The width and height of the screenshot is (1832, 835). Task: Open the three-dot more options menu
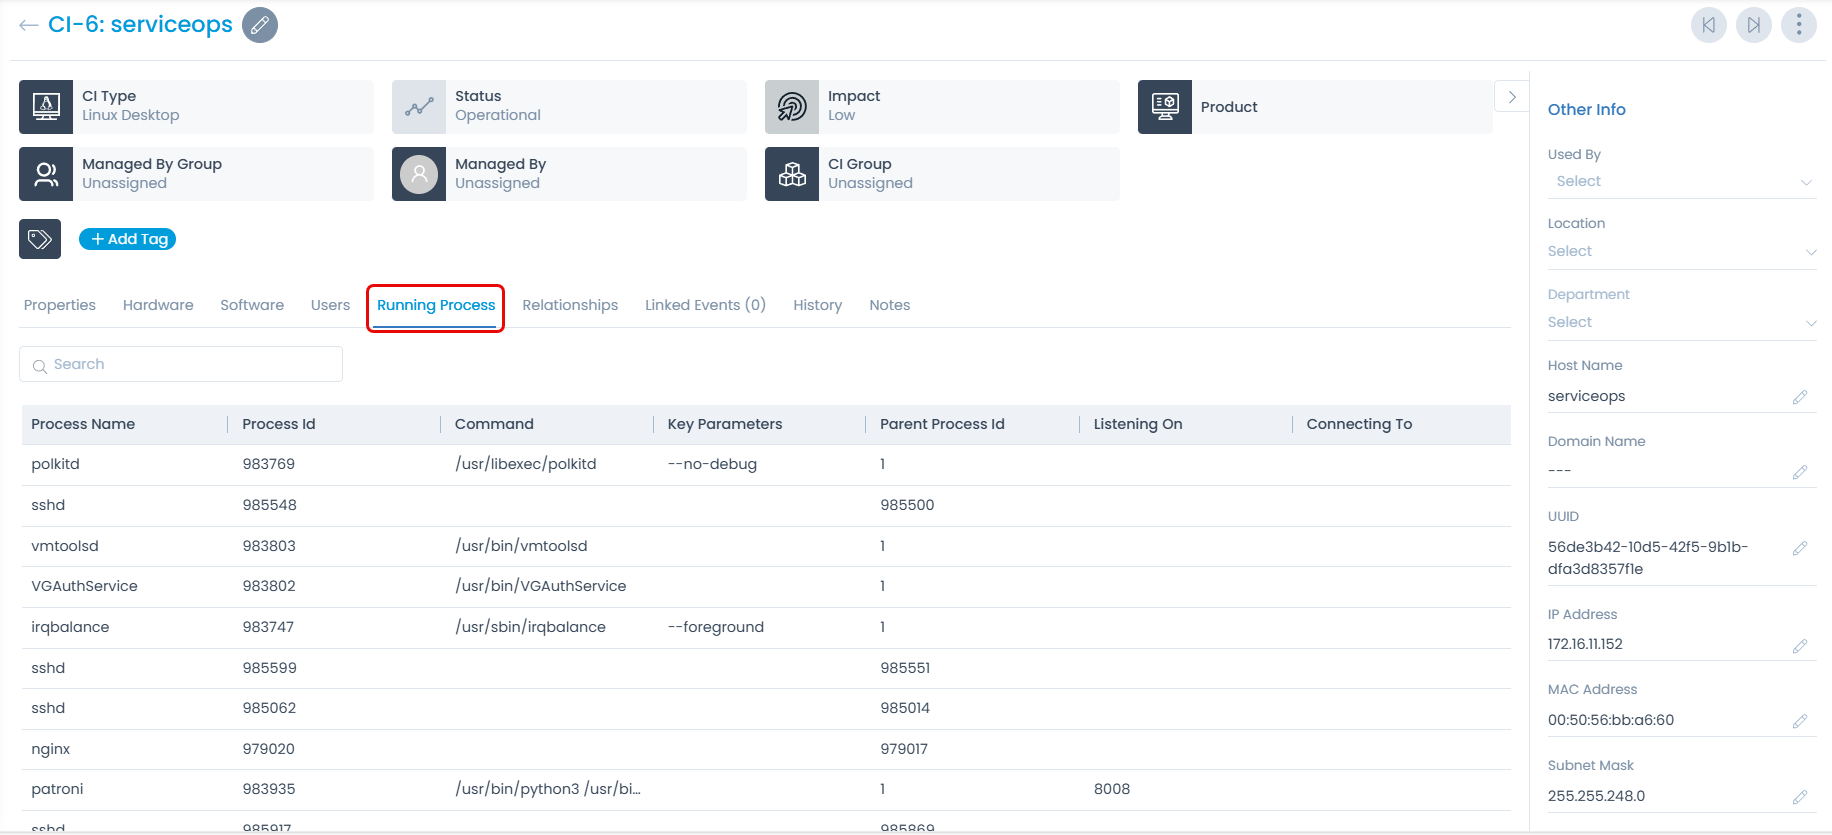[1798, 25]
